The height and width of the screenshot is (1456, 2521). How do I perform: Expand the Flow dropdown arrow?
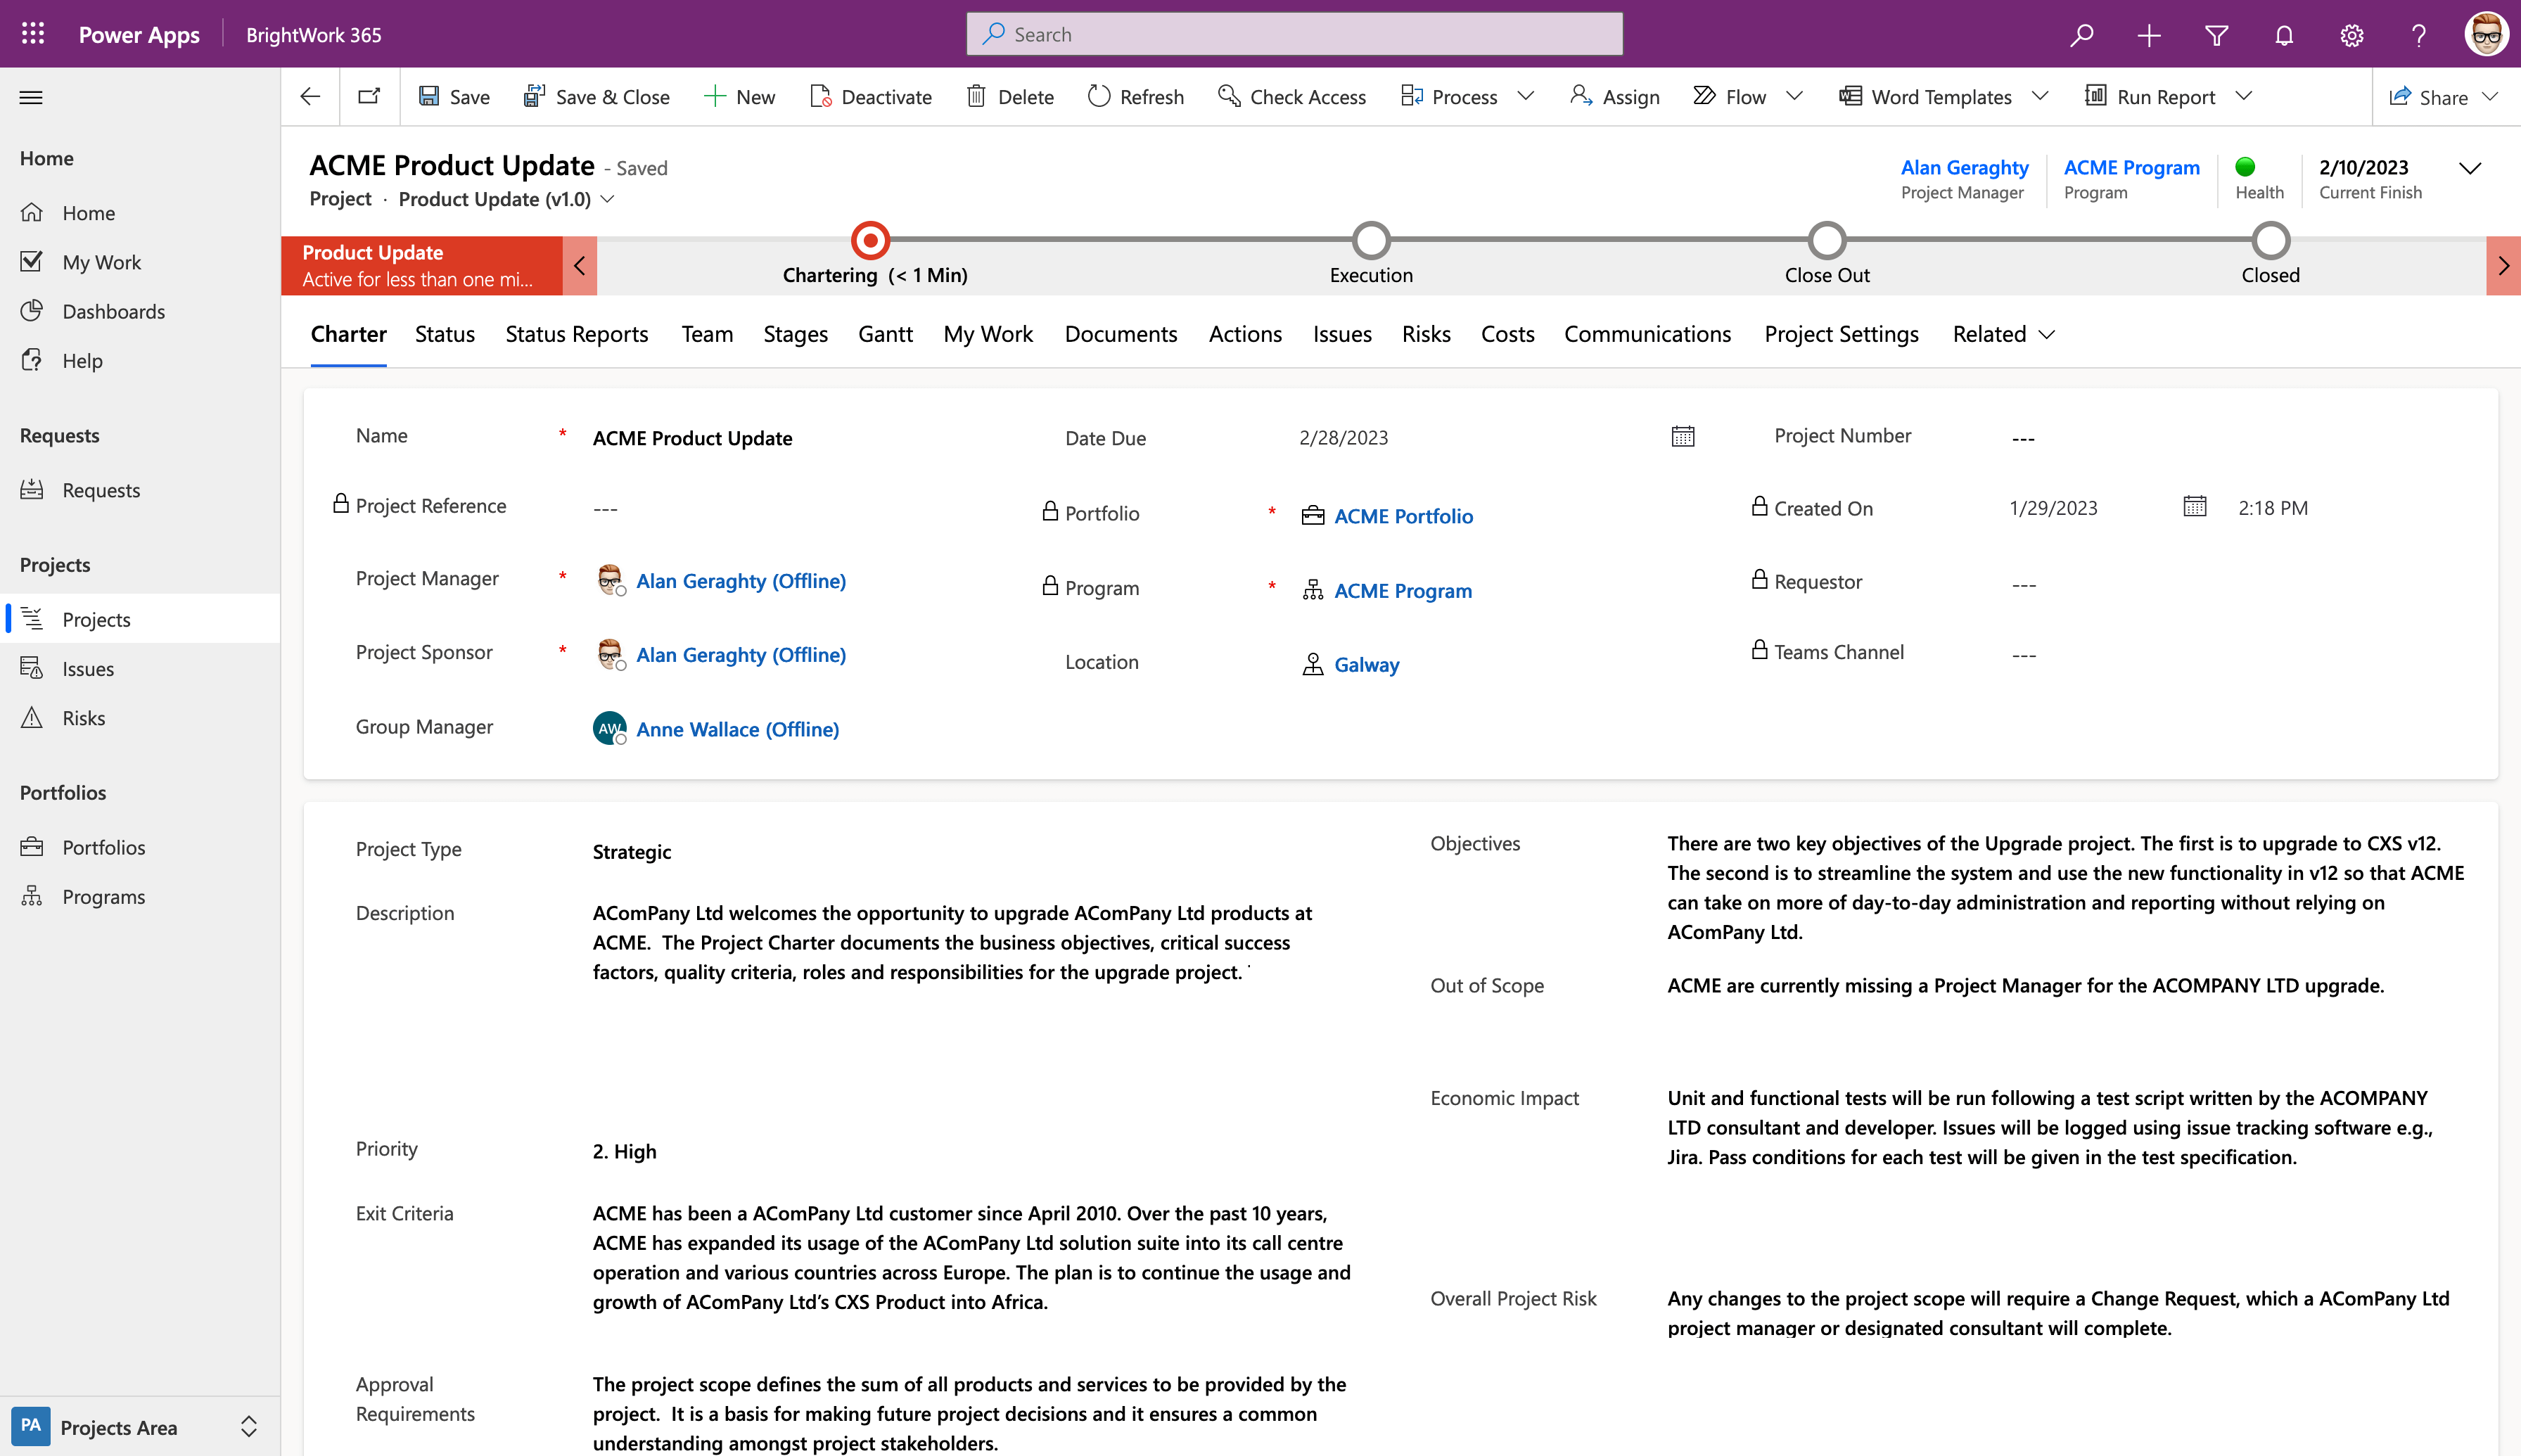point(1795,96)
